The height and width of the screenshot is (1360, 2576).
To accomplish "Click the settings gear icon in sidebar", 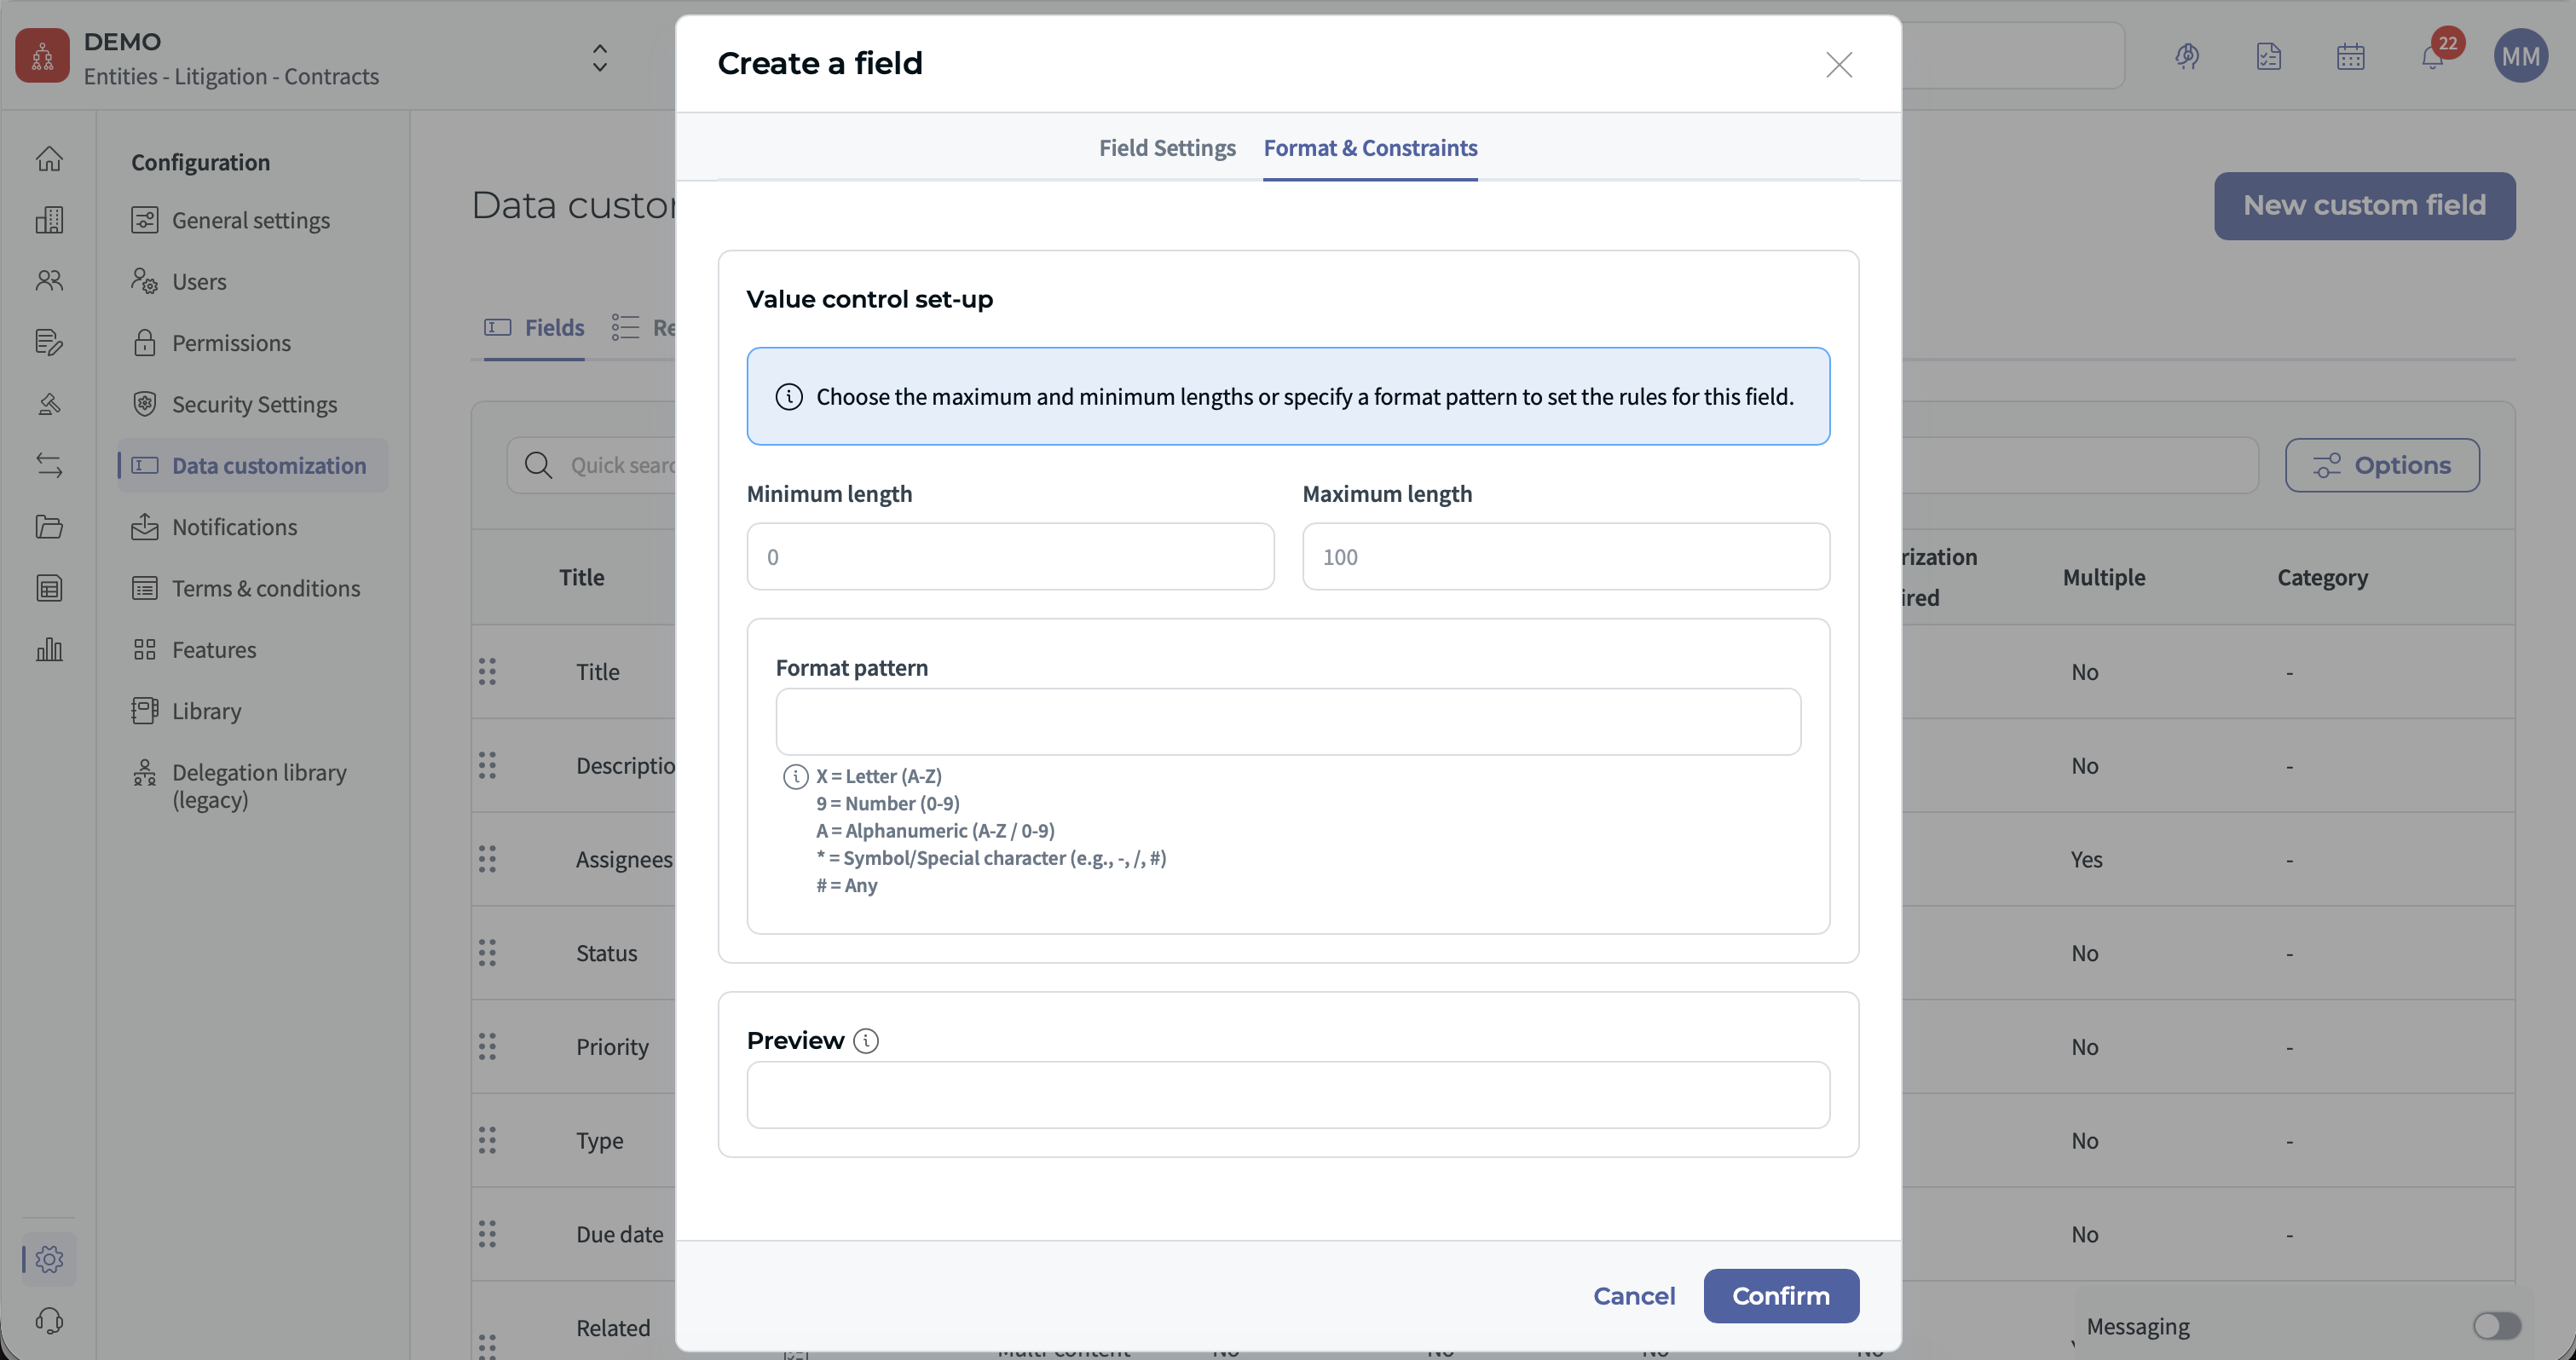I will click(x=49, y=1259).
